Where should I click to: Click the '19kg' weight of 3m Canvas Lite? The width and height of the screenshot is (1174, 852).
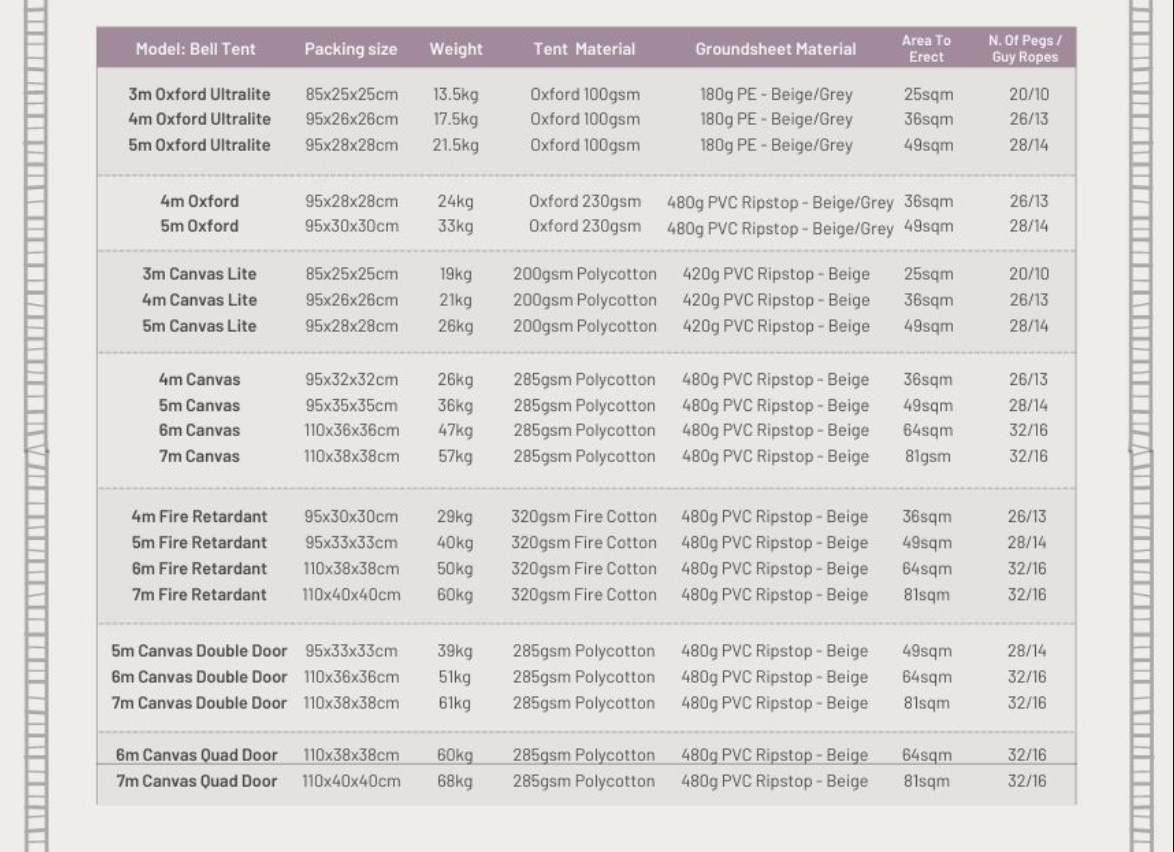455,275
